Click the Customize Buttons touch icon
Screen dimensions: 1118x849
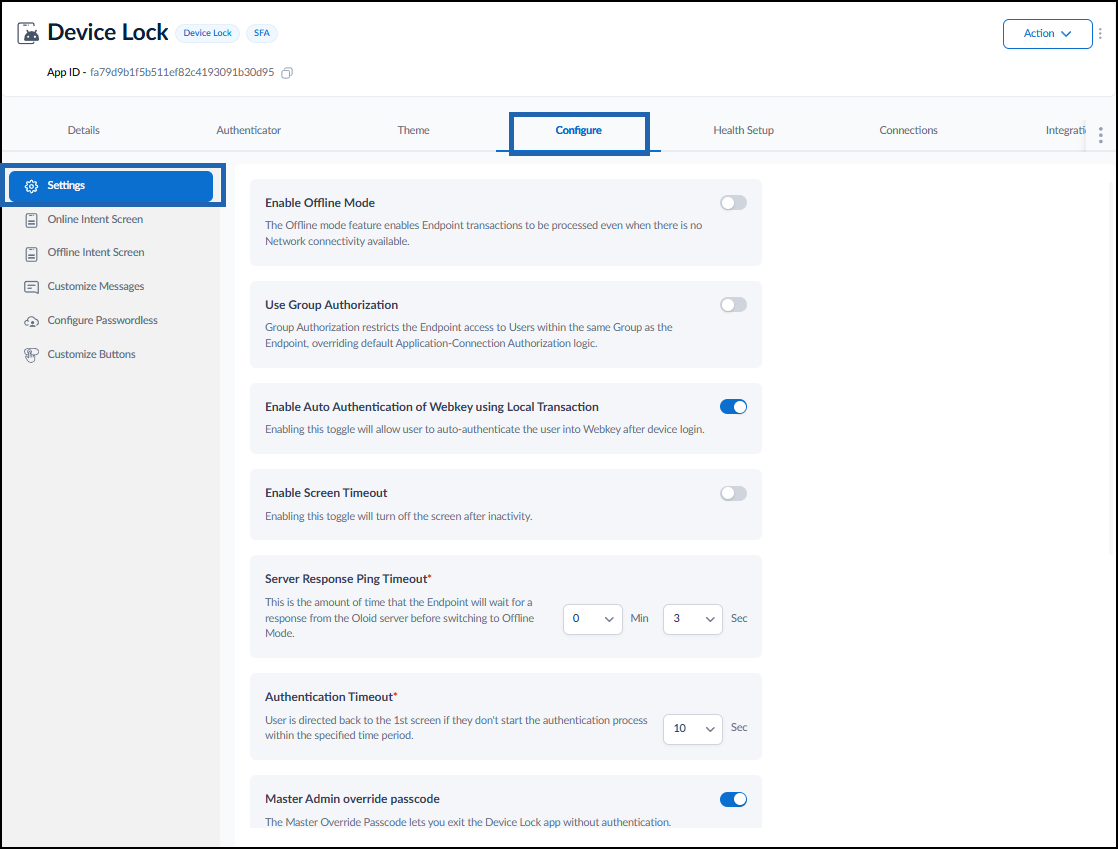[31, 355]
